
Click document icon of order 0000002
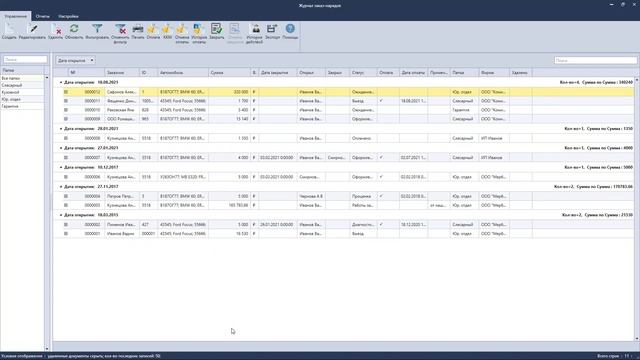66,224
